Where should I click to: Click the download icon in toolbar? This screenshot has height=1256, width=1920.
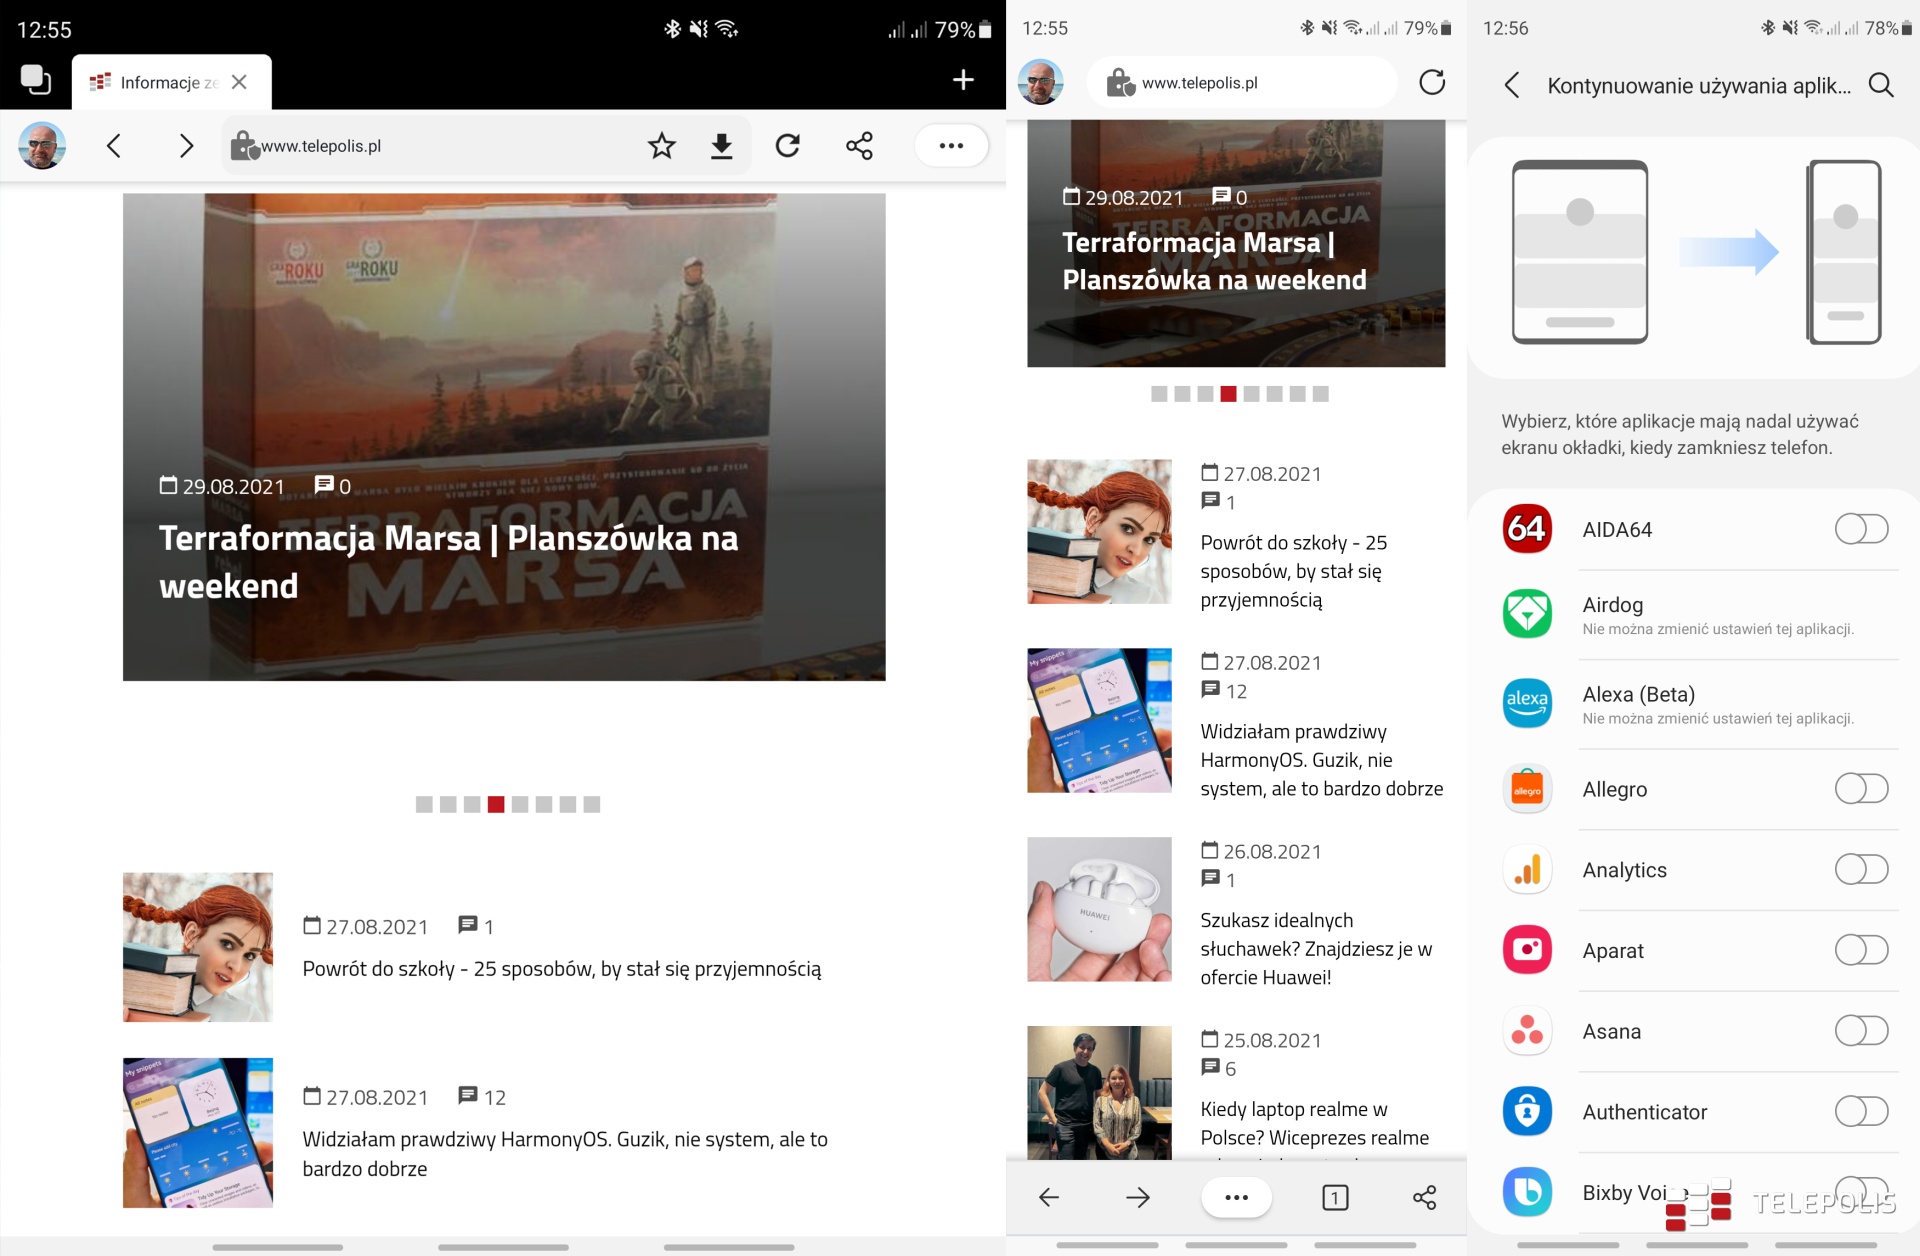pyautogui.click(x=721, y=146)
